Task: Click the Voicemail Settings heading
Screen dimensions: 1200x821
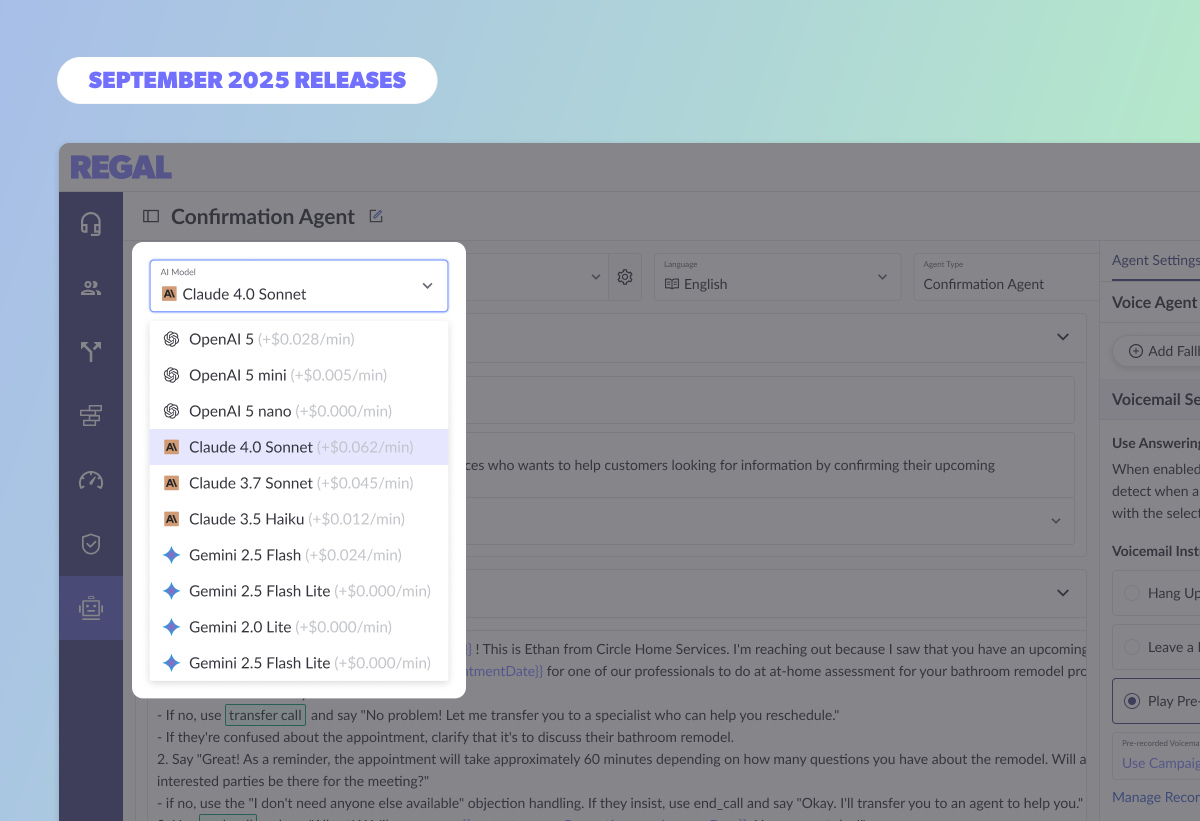Action: coord(1156,399)
